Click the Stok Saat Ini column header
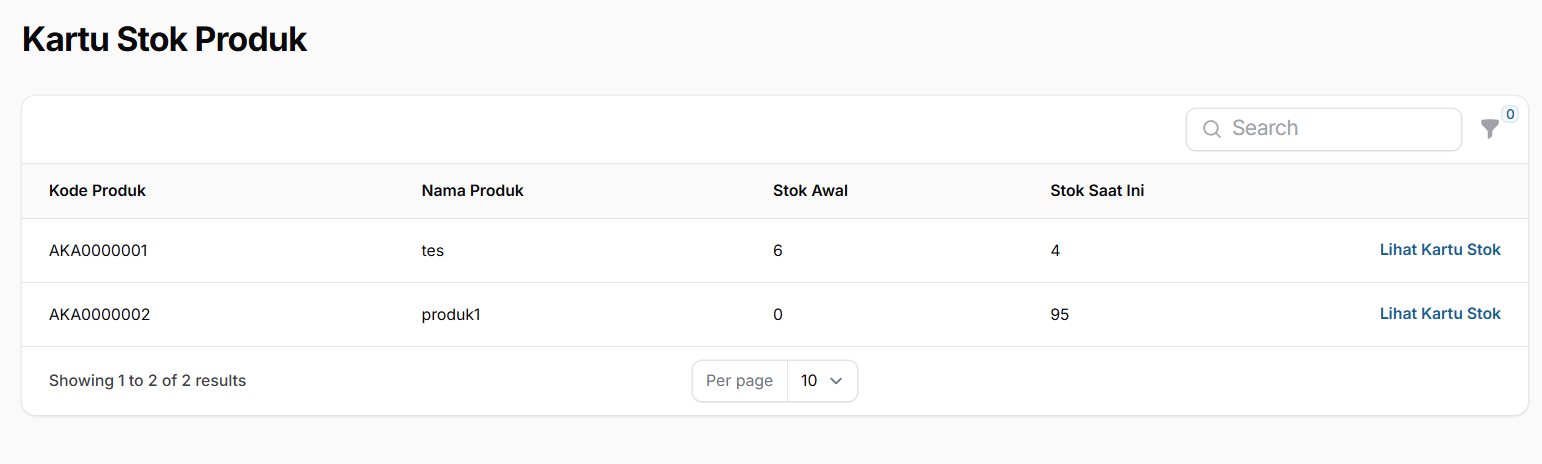 [x=1097, y=191]
